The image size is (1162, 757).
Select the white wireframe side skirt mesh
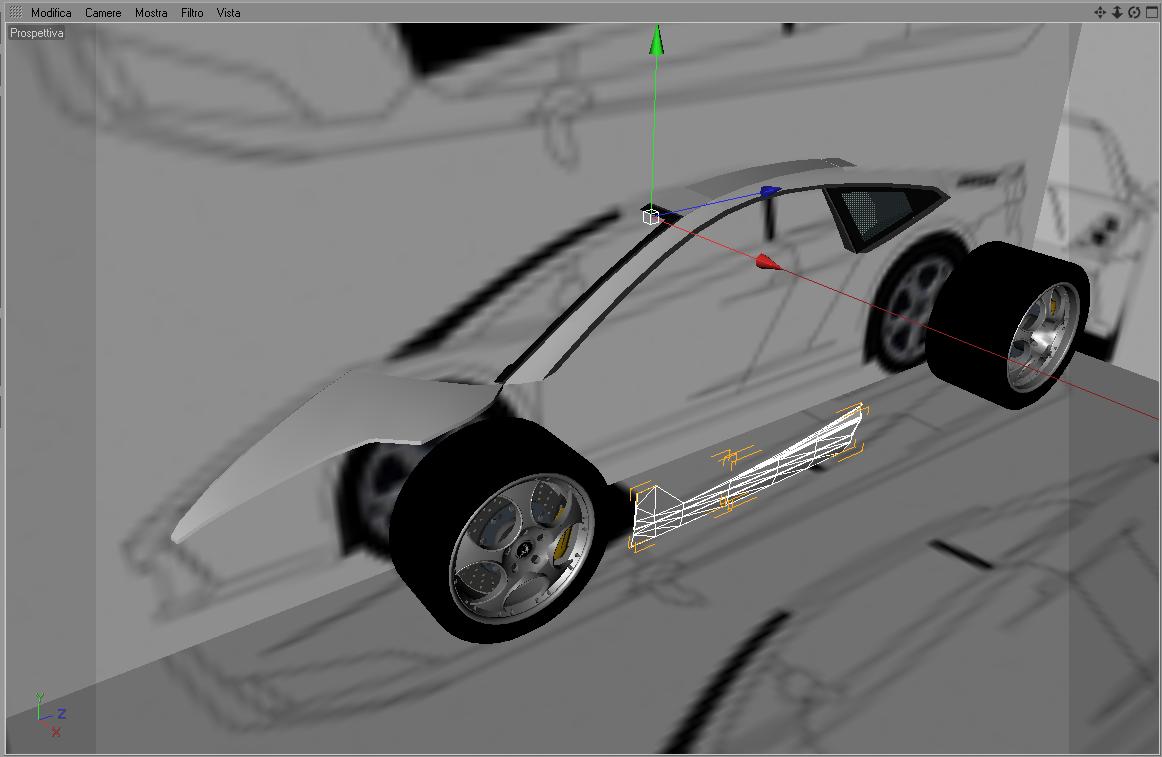(747, 474)
